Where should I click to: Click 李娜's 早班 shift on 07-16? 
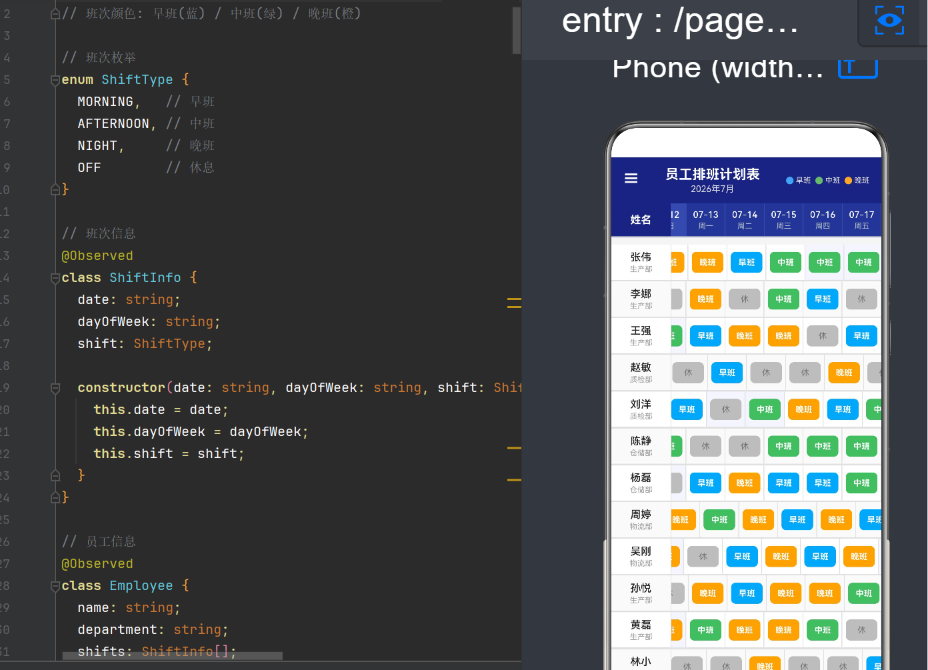click(x=823, y=299)
